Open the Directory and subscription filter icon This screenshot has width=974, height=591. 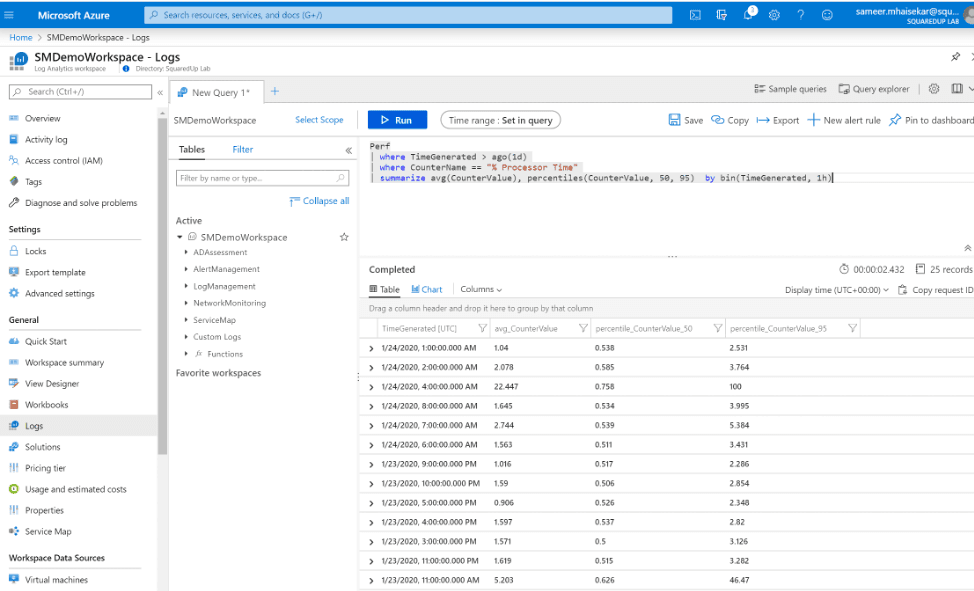coord(721,15)
